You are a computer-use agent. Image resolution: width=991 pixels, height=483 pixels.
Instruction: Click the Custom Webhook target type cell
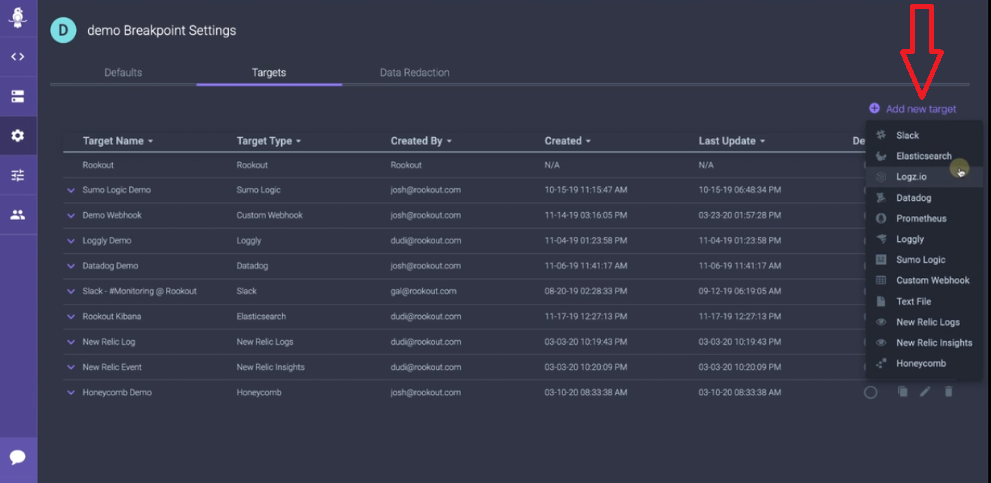(270, 215)
